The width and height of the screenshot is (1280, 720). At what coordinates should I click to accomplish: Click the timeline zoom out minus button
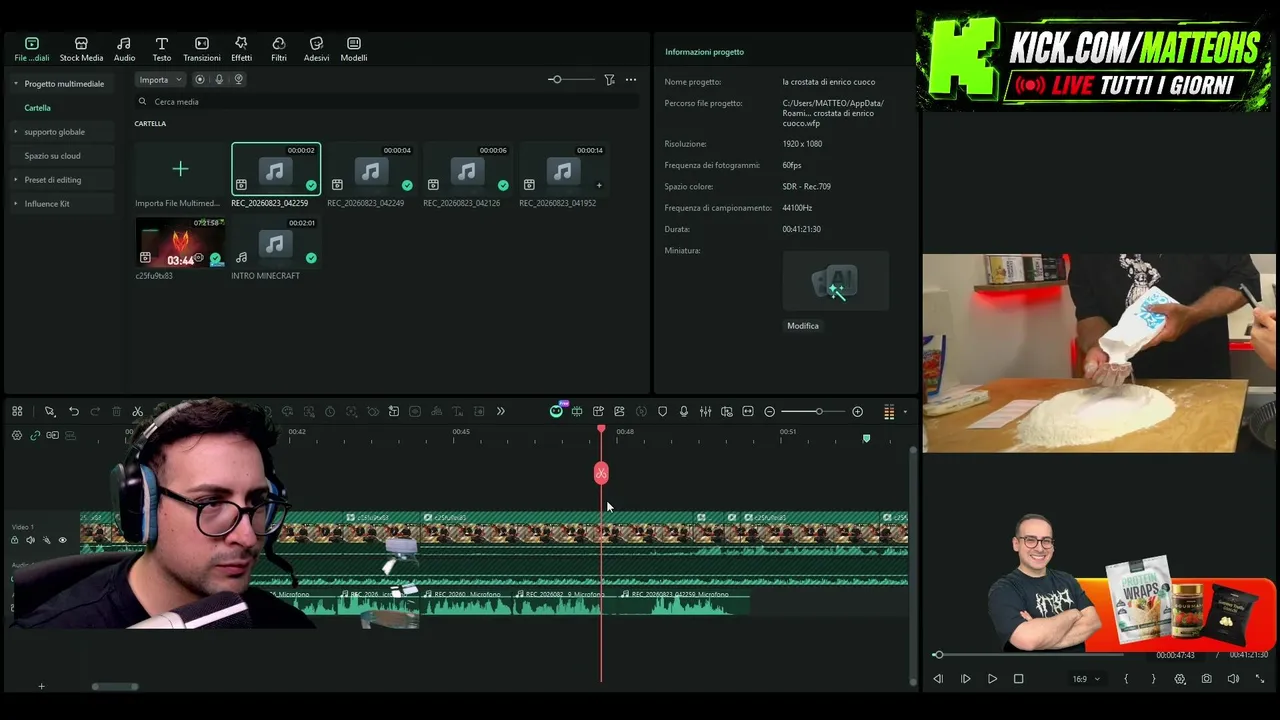tap(770, 412)
